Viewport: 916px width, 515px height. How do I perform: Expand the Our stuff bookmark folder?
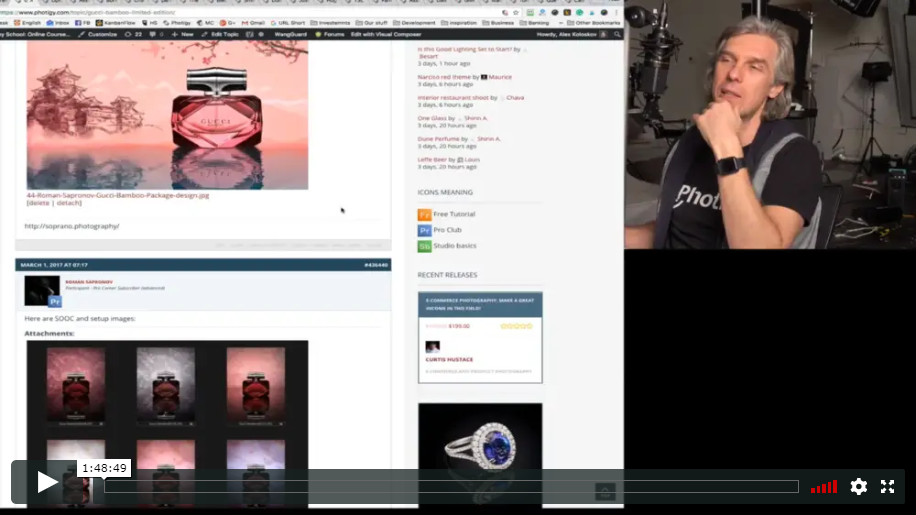pos(372,23)
